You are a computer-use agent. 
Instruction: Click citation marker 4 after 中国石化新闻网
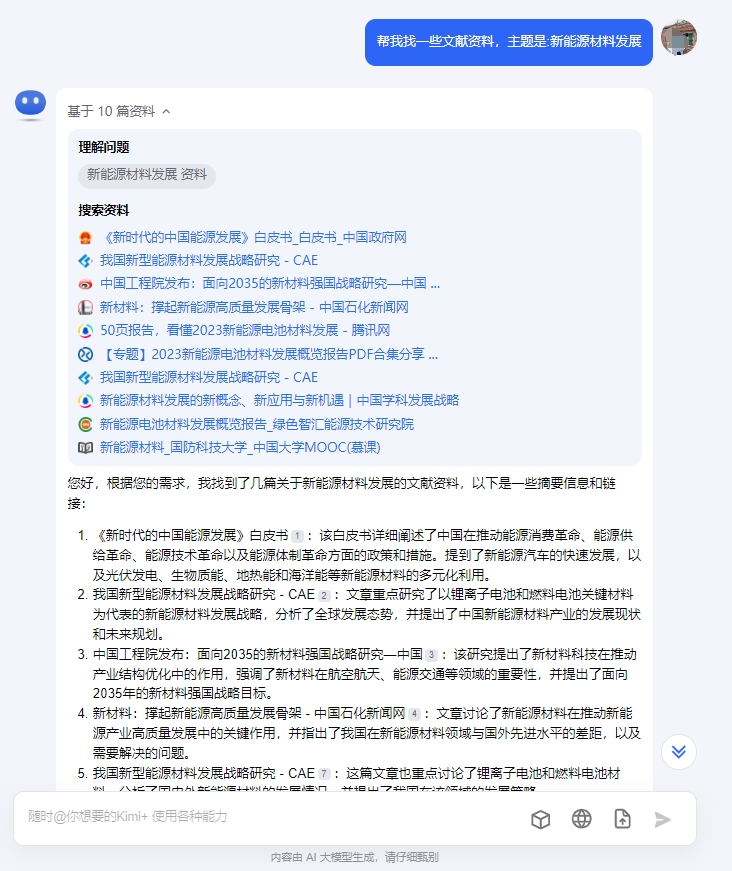point(414,714)
